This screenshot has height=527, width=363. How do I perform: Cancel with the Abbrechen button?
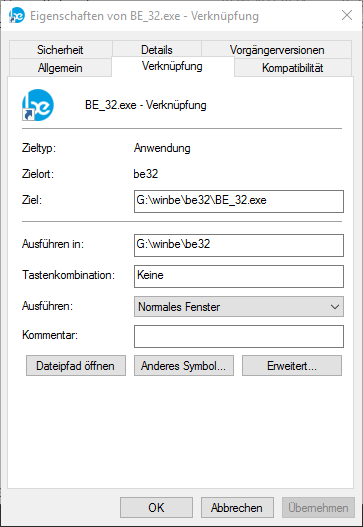click(x=237, y=508)
